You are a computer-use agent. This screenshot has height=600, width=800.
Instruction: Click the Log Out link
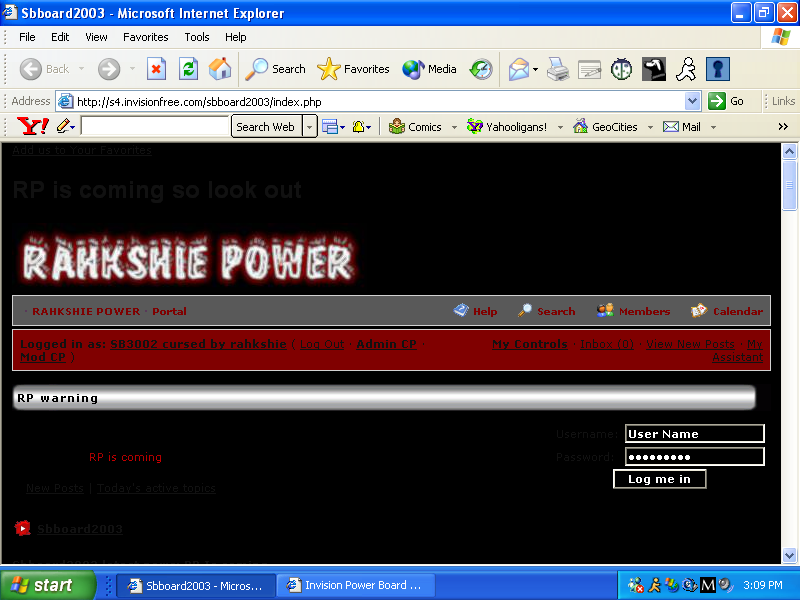(322, 344)
